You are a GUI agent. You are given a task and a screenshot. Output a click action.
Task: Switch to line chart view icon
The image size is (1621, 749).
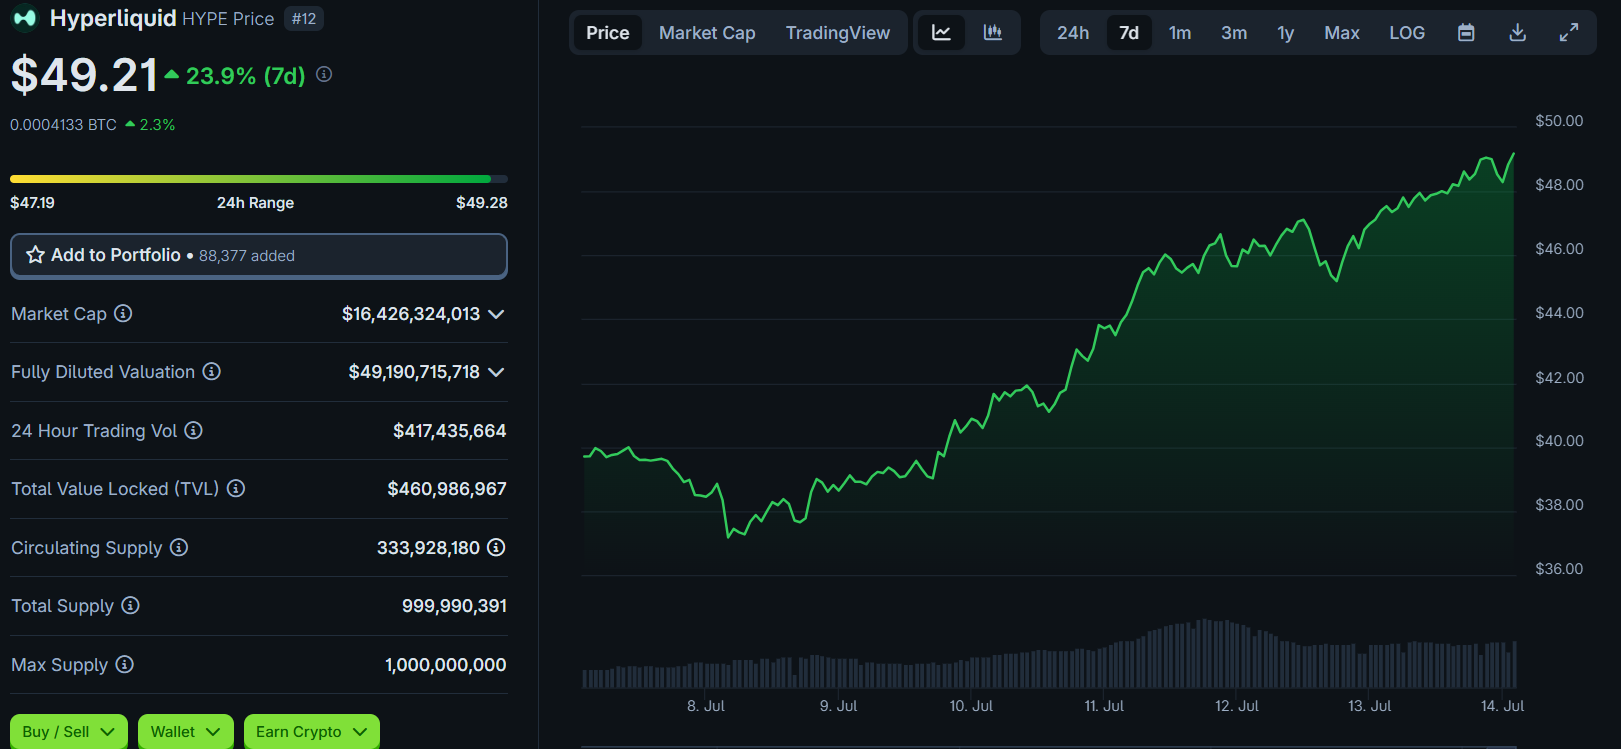pos(941,33)
